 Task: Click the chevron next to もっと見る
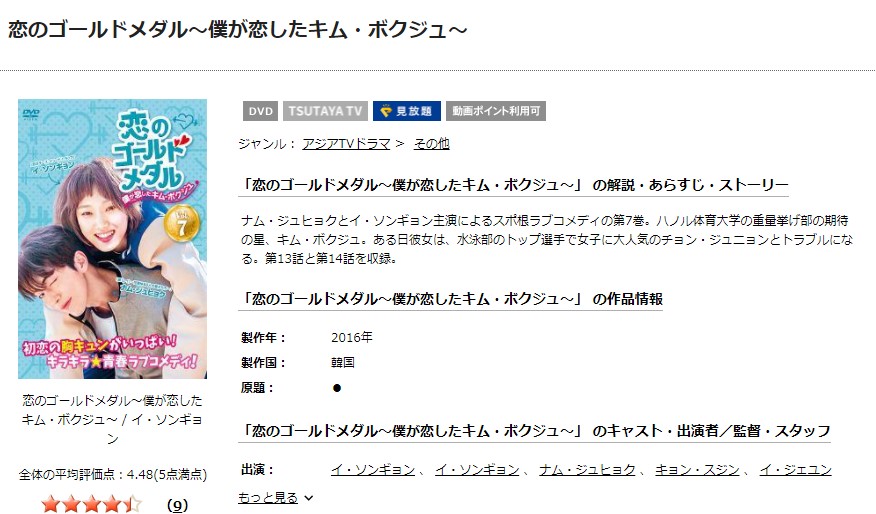click(309, 498)
